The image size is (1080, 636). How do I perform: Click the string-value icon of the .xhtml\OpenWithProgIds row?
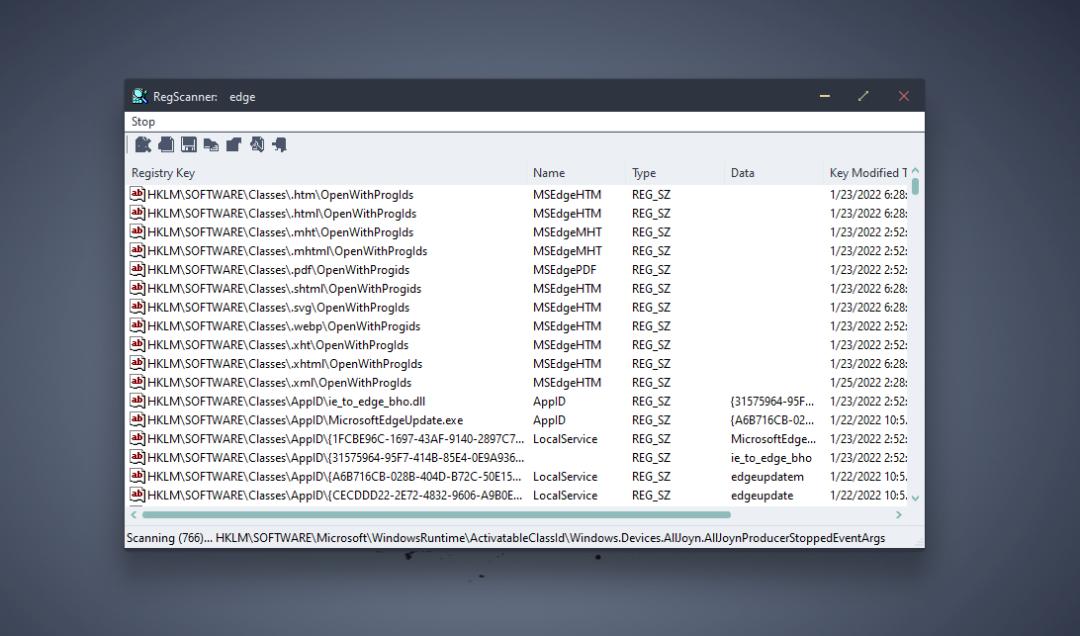[x=137, y=363]
